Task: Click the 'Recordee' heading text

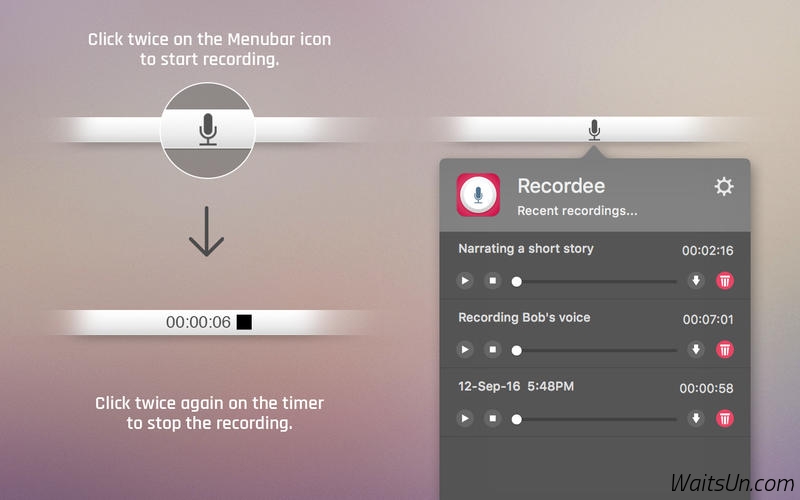Action: [x=561, y=186]
